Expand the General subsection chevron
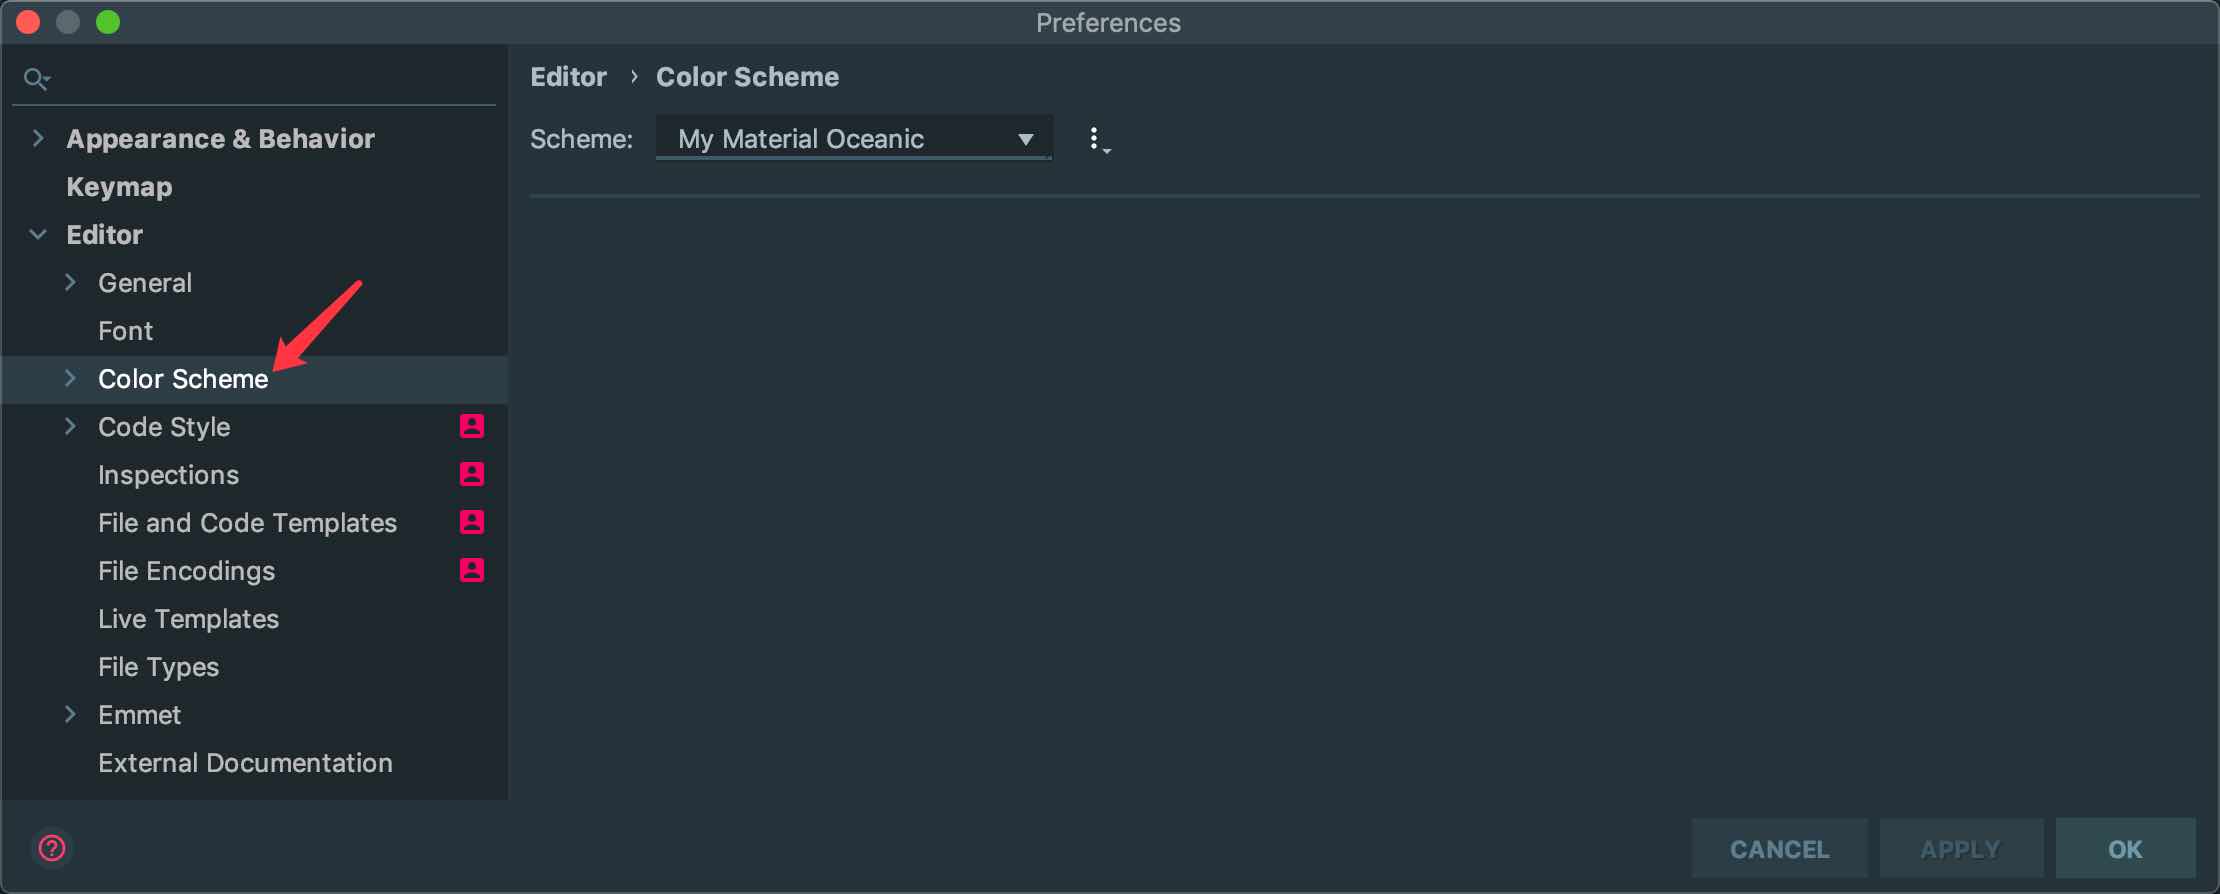Screen dimensions: 2220x894 70,282
